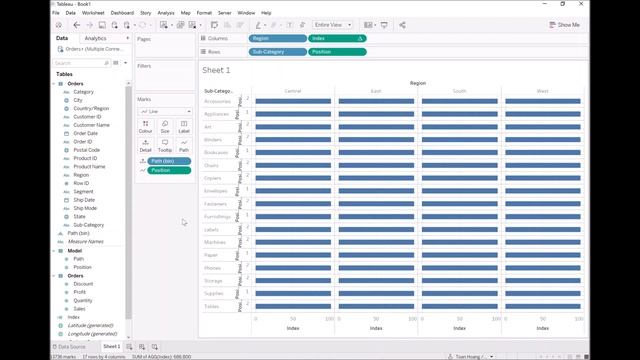Switch to the Analytics tab
The width and height of the screenshot is (640, 360).
coord(96,38)
